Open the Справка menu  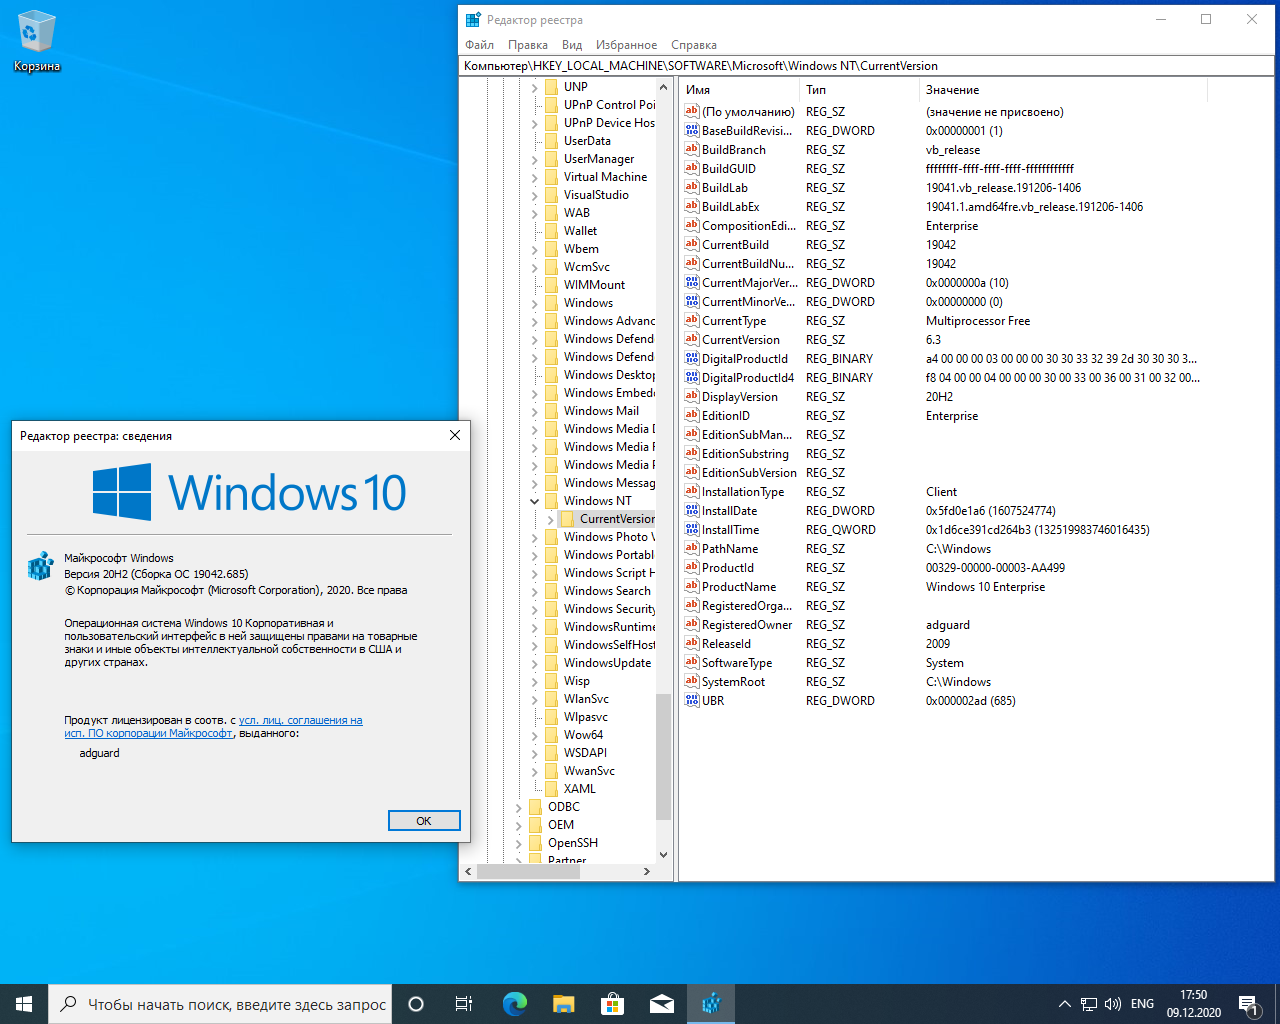click(x=694, y=45)
